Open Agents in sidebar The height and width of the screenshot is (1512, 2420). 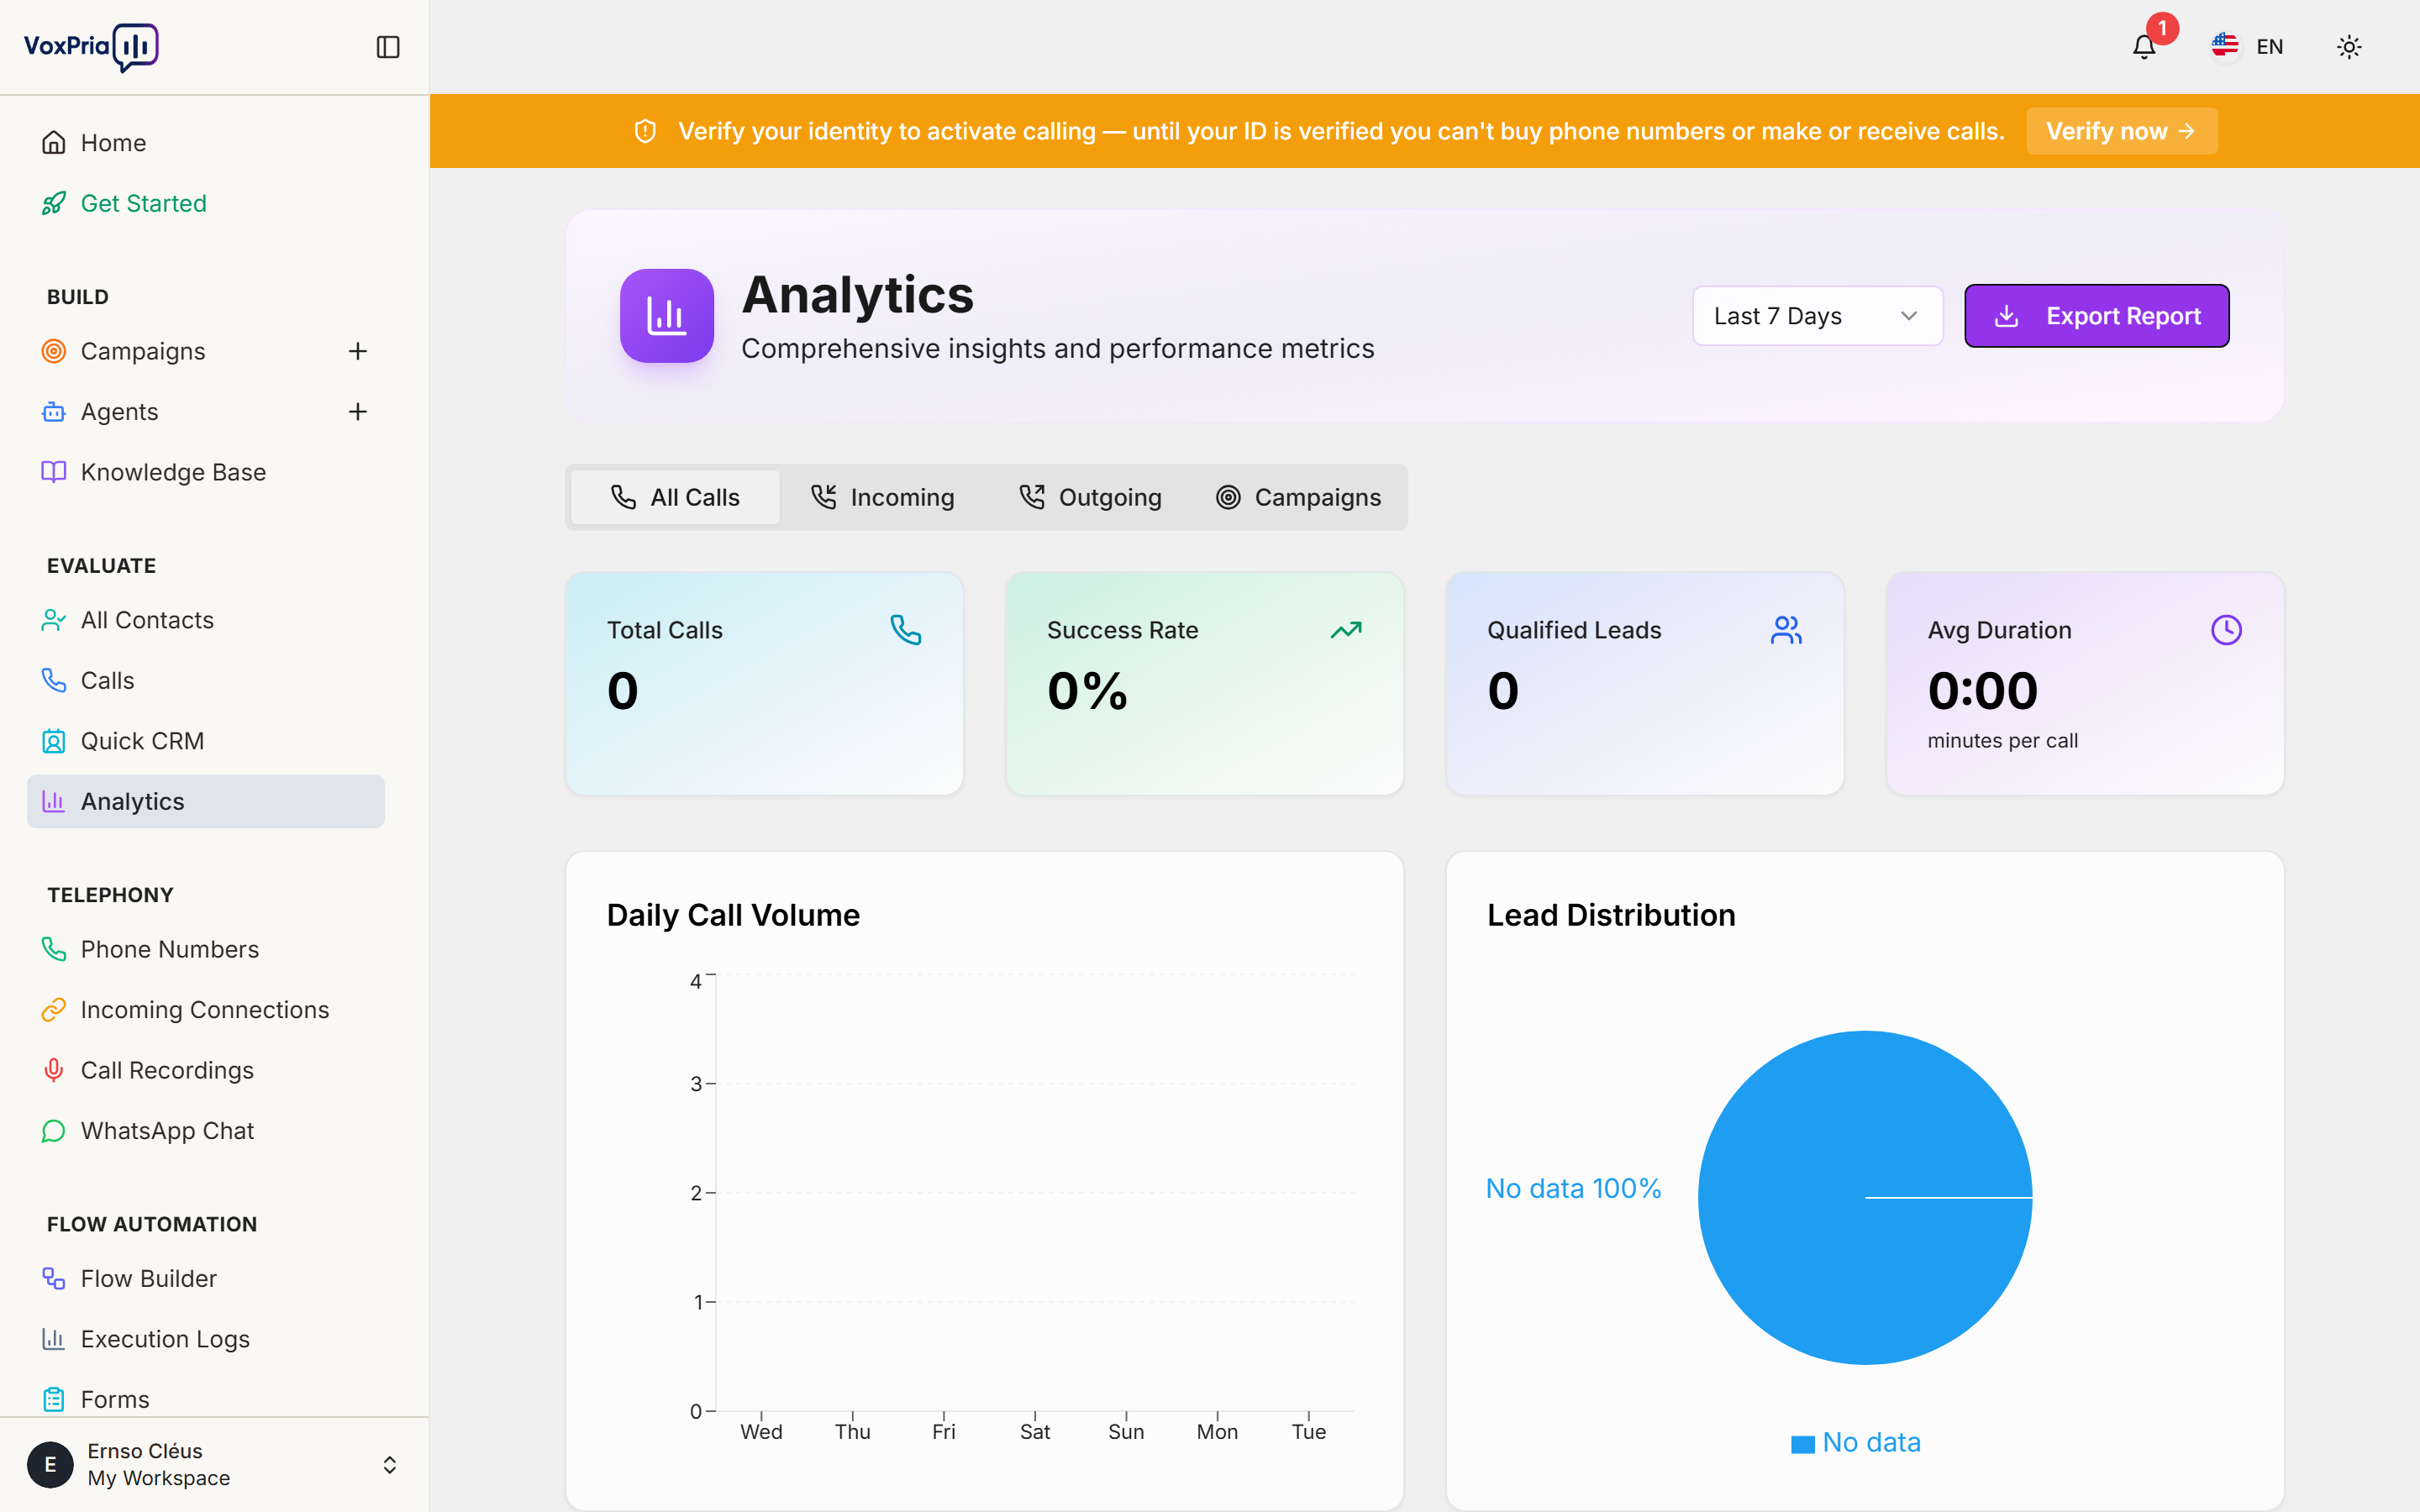tap(180, 412)
